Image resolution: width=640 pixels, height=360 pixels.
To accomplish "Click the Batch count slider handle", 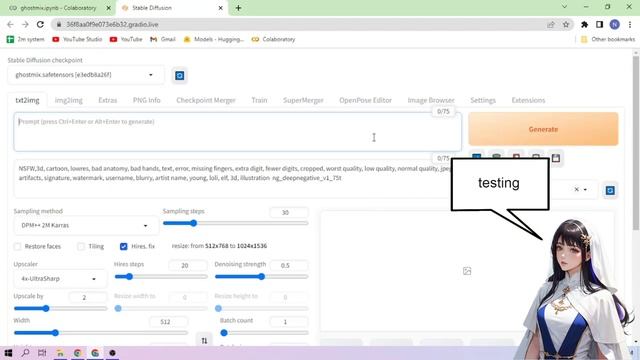I will click(224, 333).
